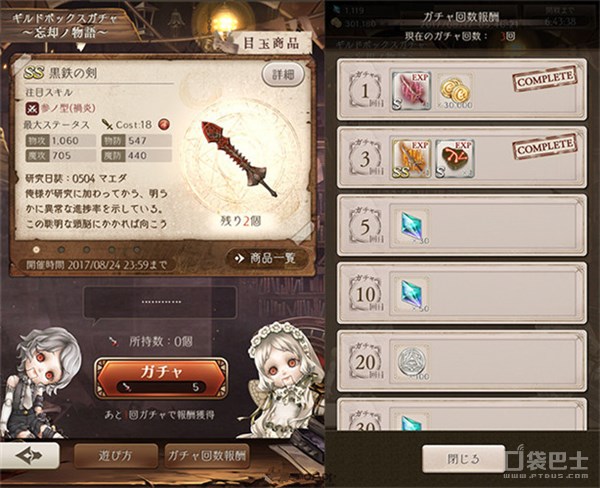
Task: Tap the 参ノ型 skill icon
Action: (x=32, y=108)
